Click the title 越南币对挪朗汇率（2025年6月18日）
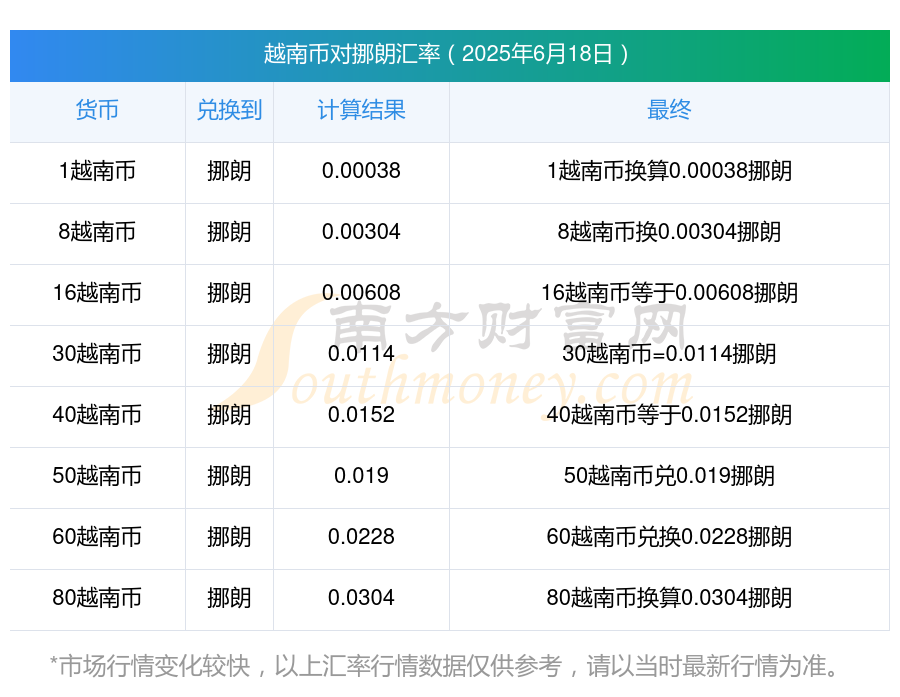This screenshot has height=697, width=900. [446, 54]
